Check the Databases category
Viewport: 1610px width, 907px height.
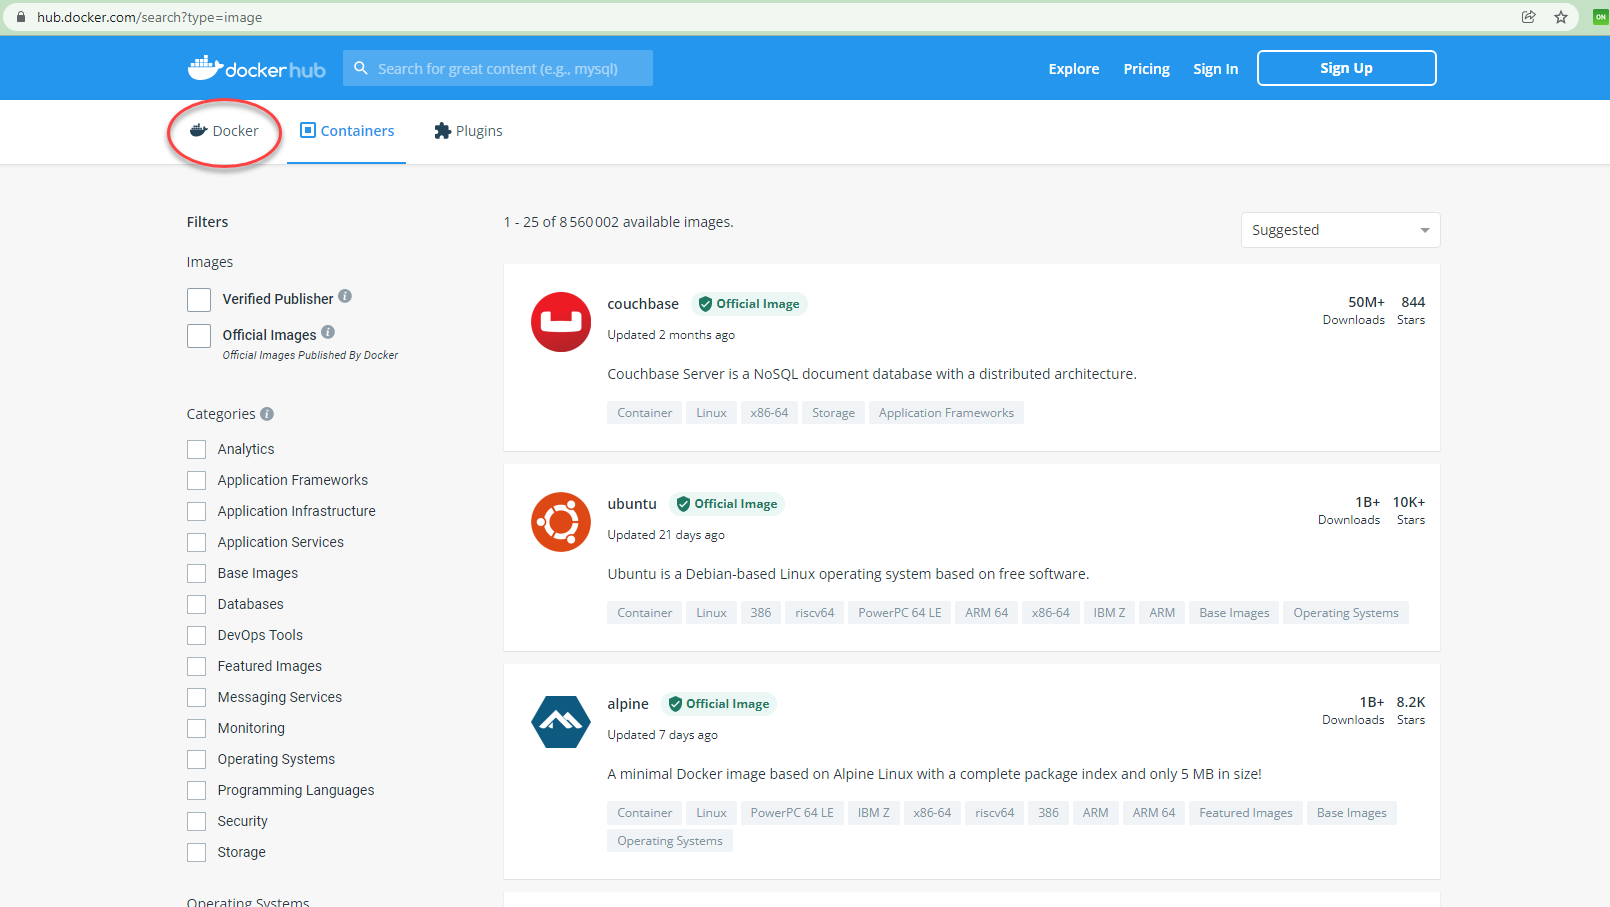[x=197, y=605]
